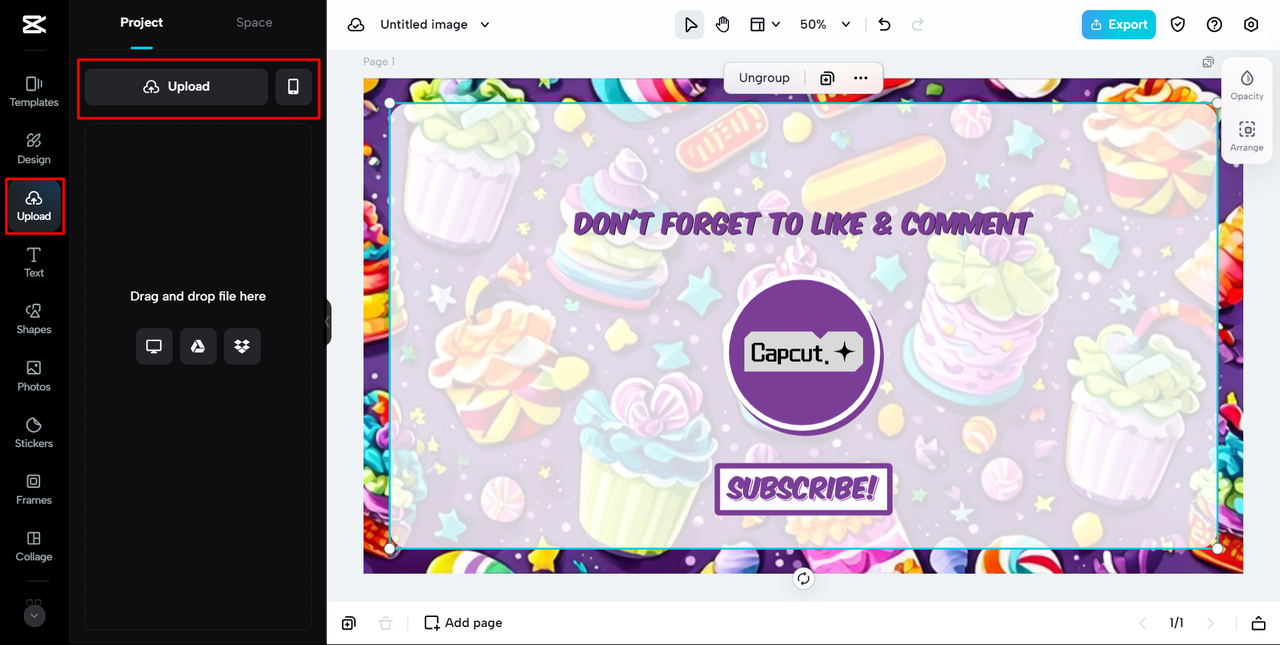Click the Page 1 label
Screen dimensions: 1280x645
379,62
